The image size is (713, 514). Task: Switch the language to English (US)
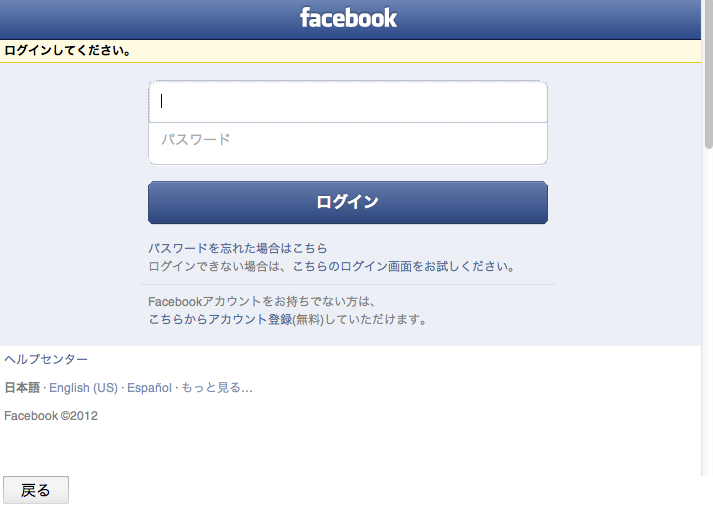coord(83,388)
